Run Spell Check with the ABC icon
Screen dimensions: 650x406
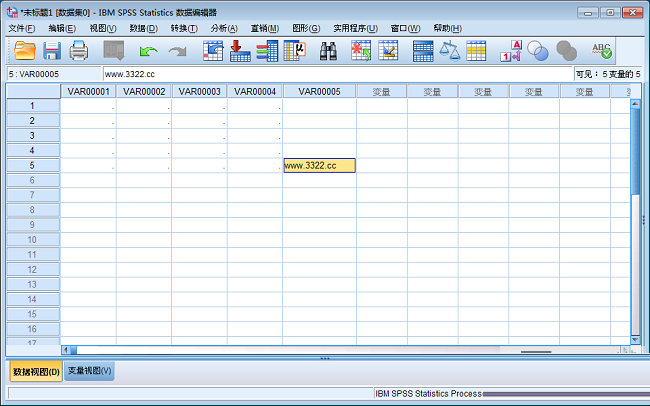(x=601, y=50)
